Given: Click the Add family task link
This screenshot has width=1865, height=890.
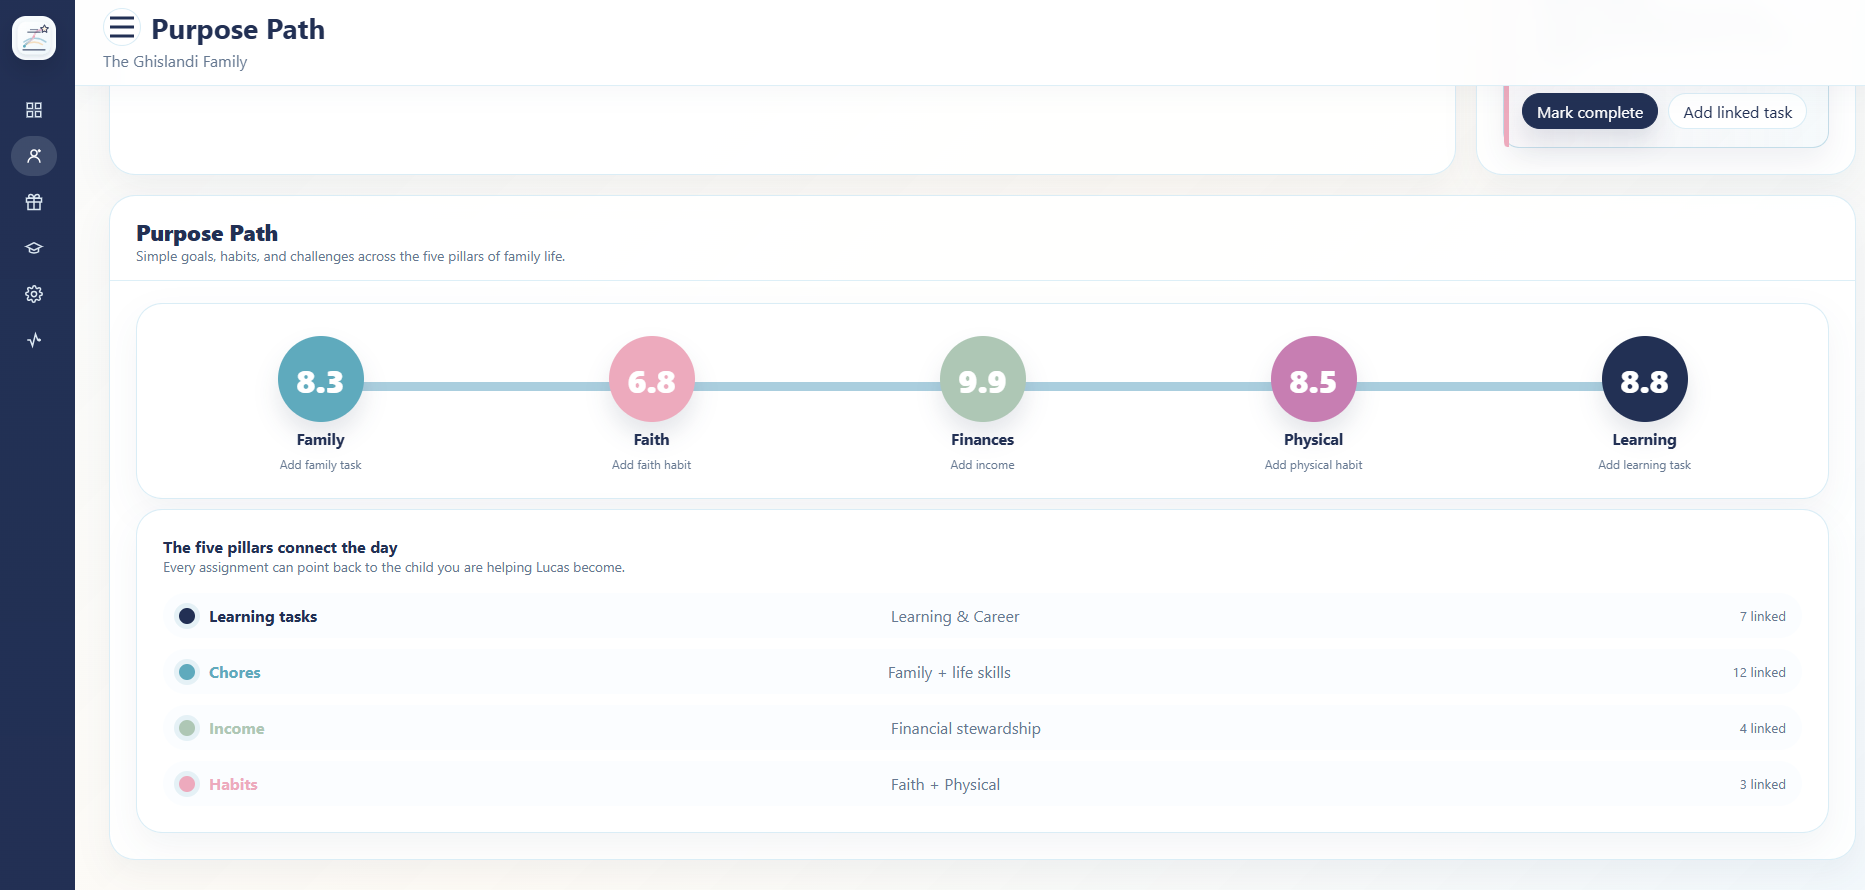Looking at the screenshot, I should tap(321, 465).
